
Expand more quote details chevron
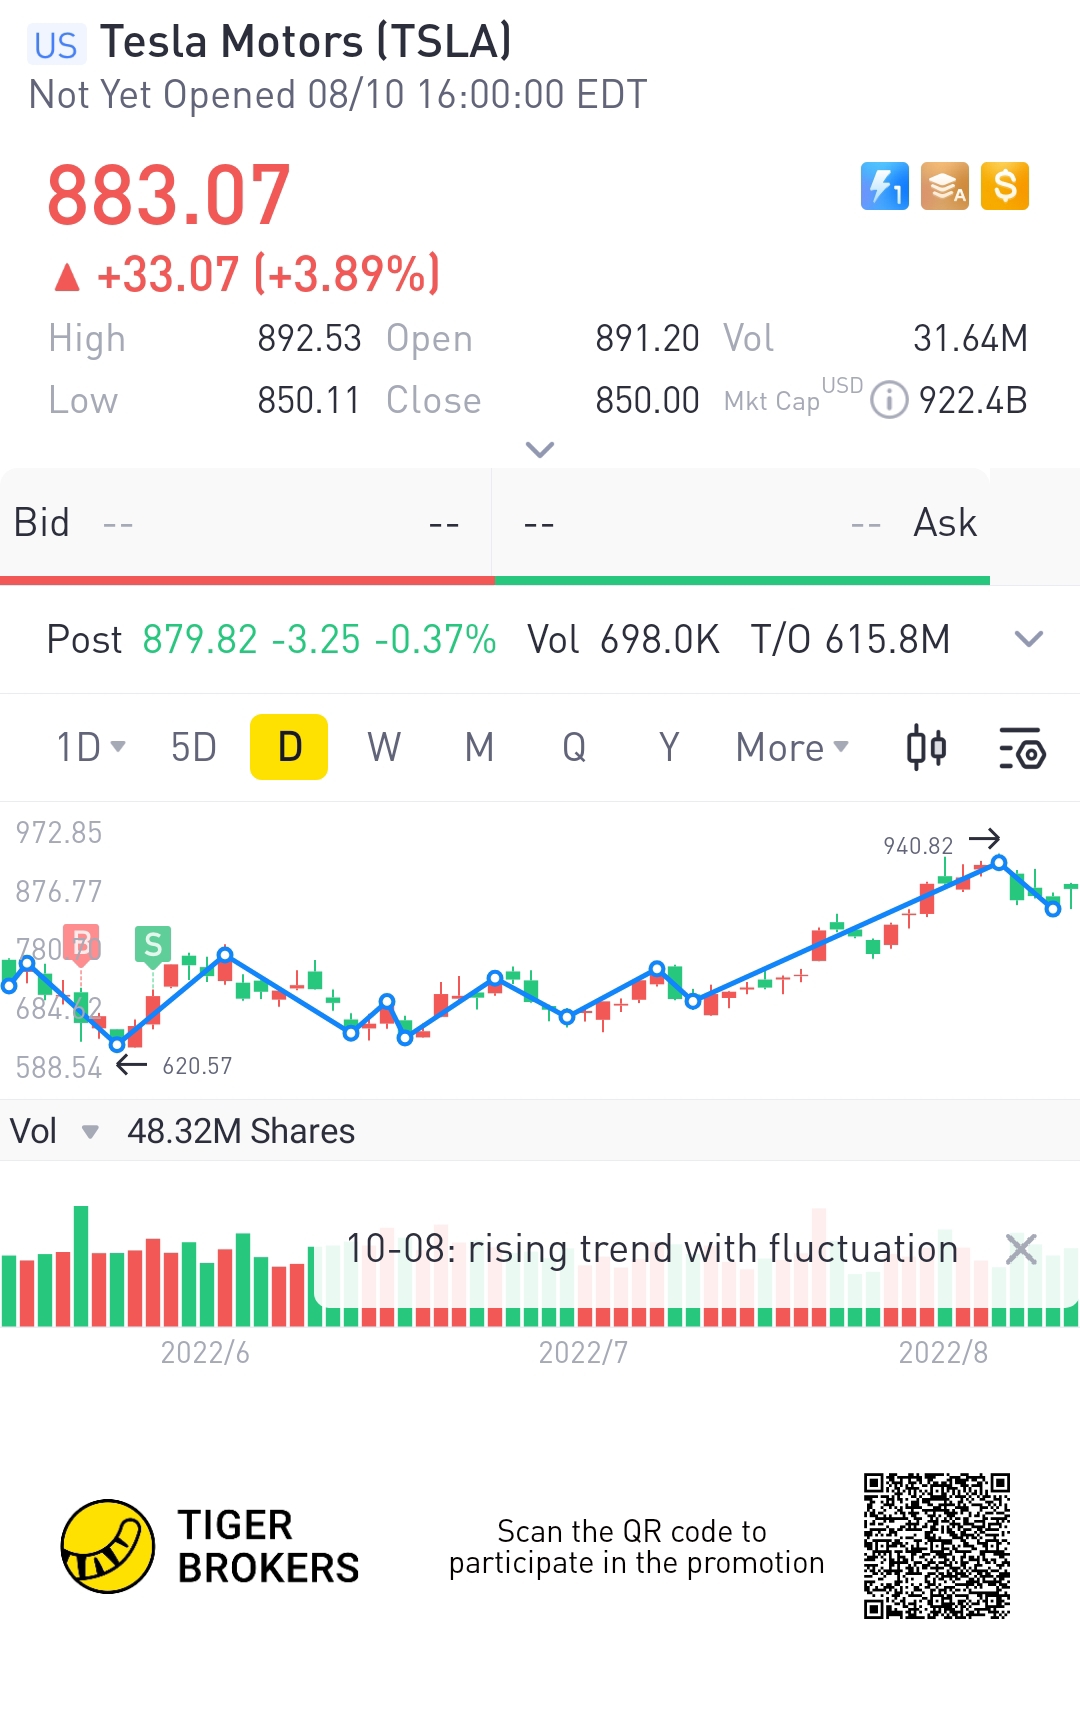click(540, 450)
